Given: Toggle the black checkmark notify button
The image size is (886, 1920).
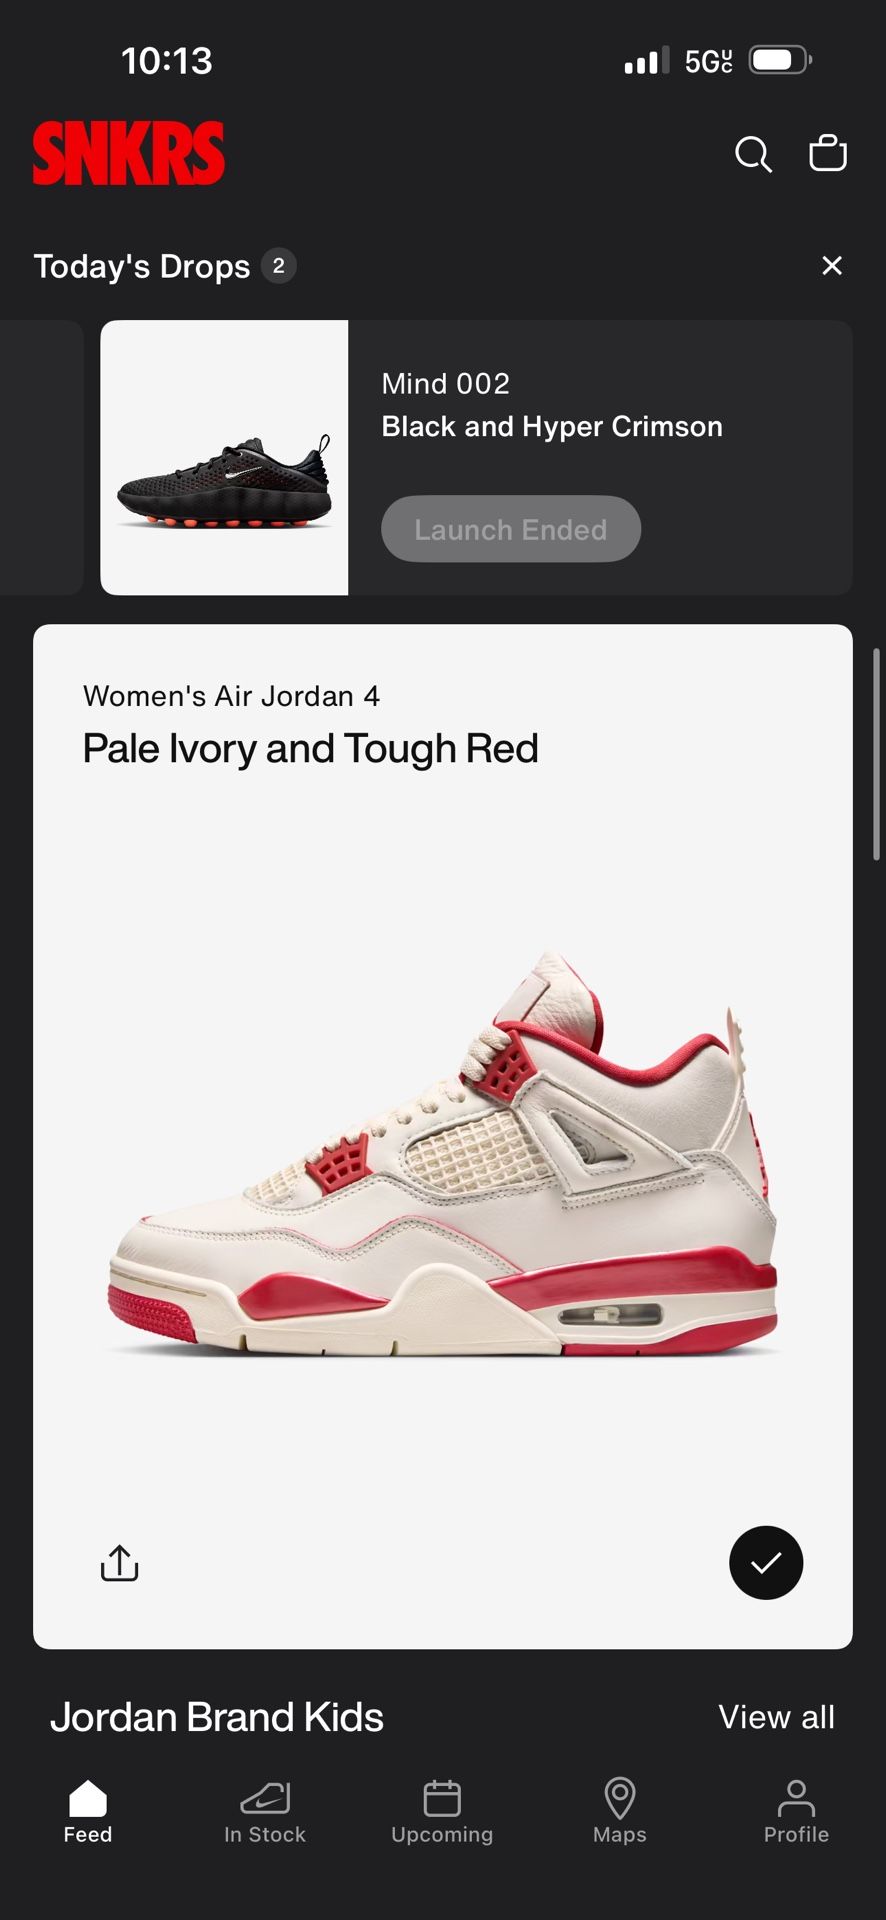Looking at the screenshot, I should (x=766, y=1562).
